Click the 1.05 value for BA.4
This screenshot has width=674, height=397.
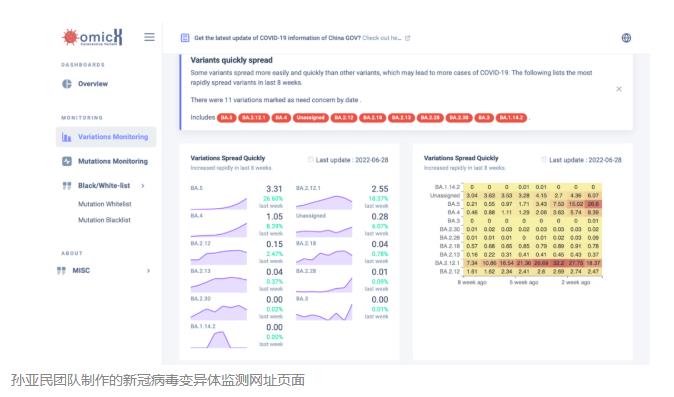click(274, 217)
